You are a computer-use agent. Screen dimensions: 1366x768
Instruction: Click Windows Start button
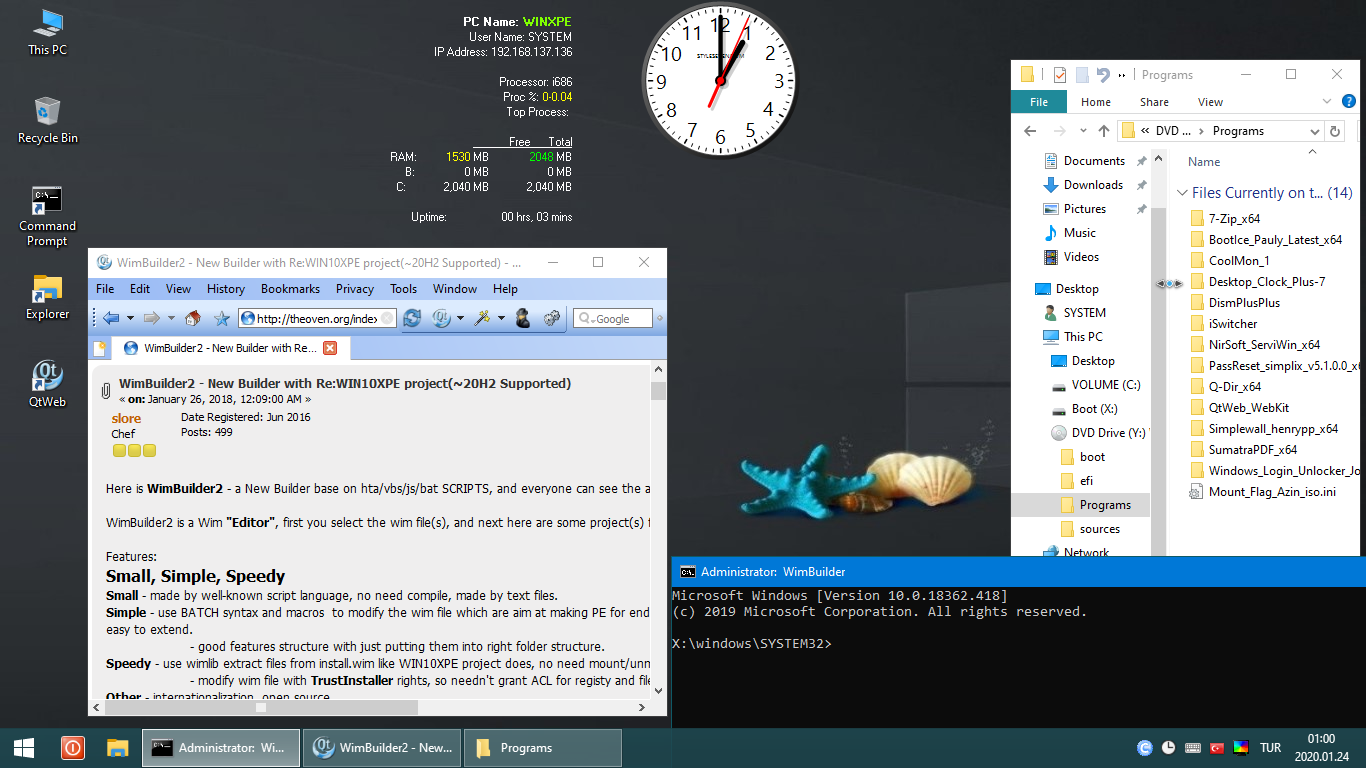pos(24,747)
